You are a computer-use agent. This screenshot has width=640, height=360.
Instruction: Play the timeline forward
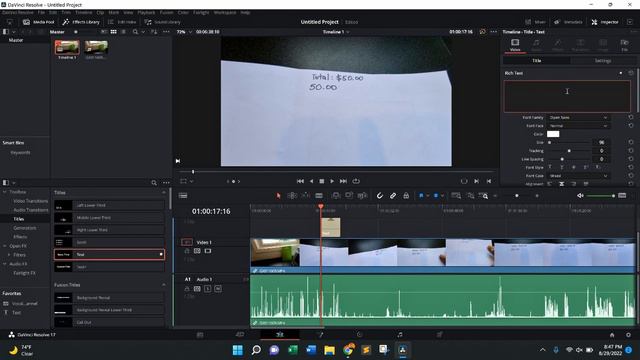click(x=332, y=181)
